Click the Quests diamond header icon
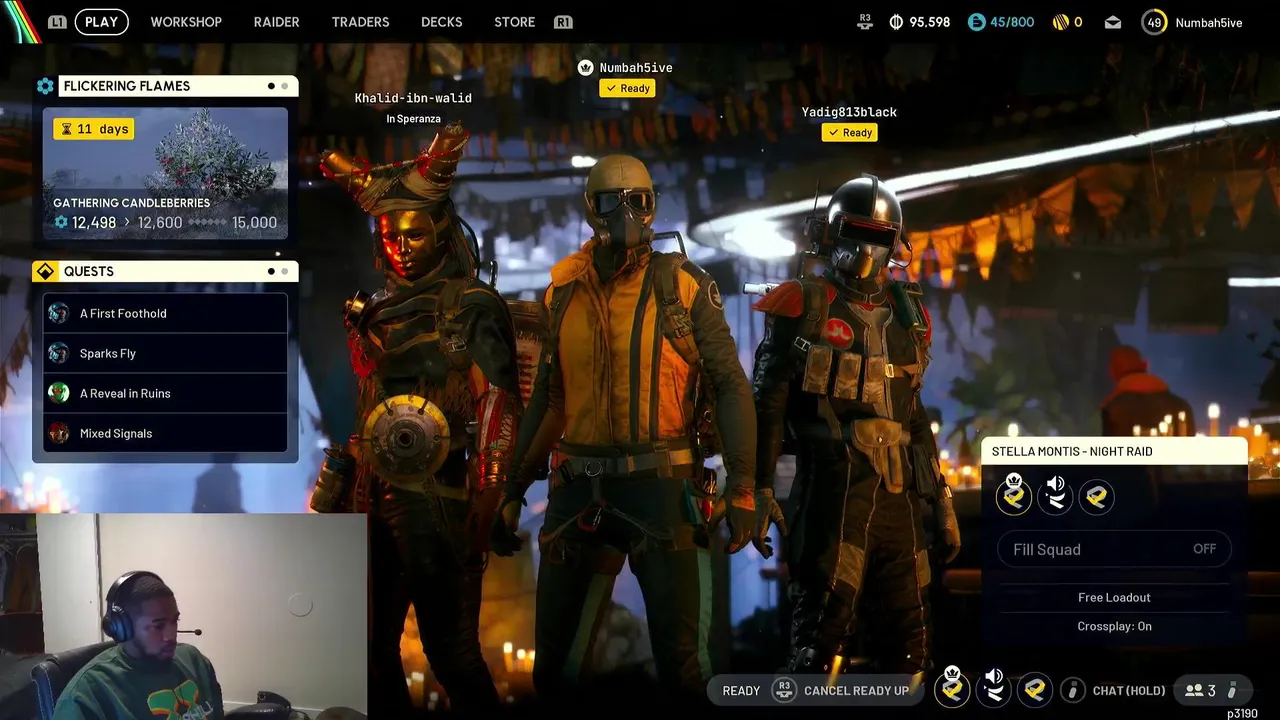Image resolution: width=1280 pixels, height=720 pixels. pyautogui.click(x=45, y=271)
